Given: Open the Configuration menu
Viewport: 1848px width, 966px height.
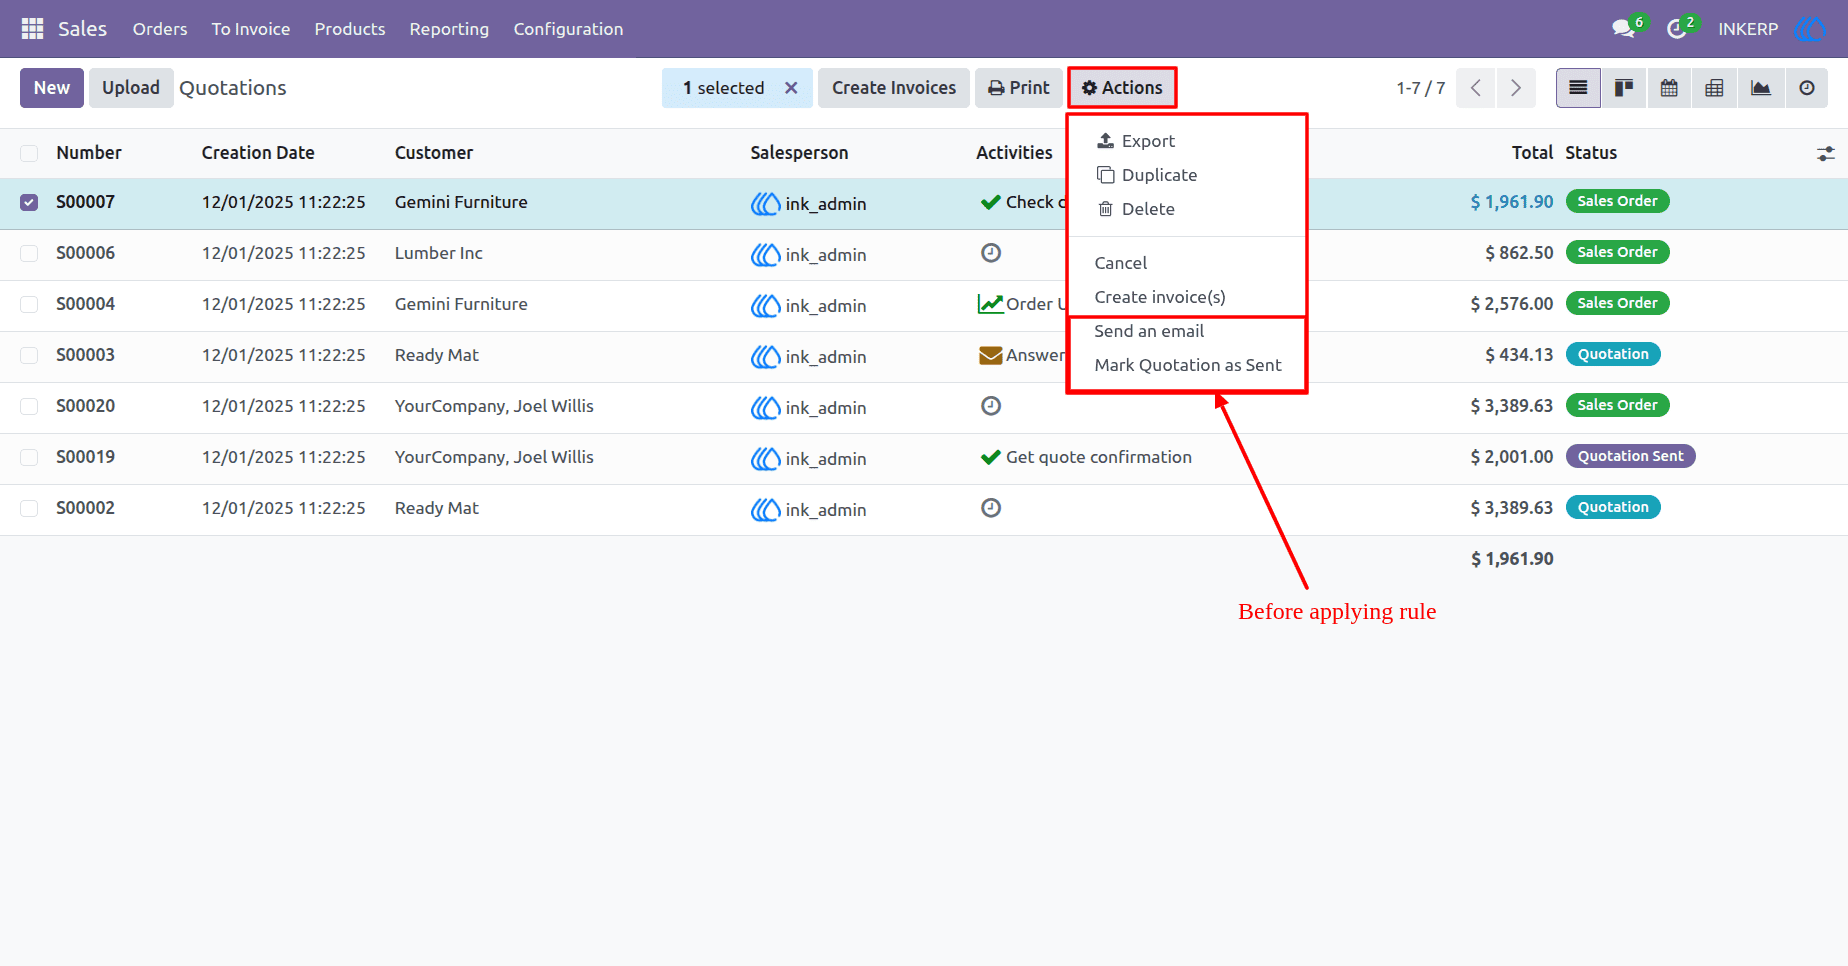Looking at the screenshot, I should pyautogui.click(x=568, y=29).
